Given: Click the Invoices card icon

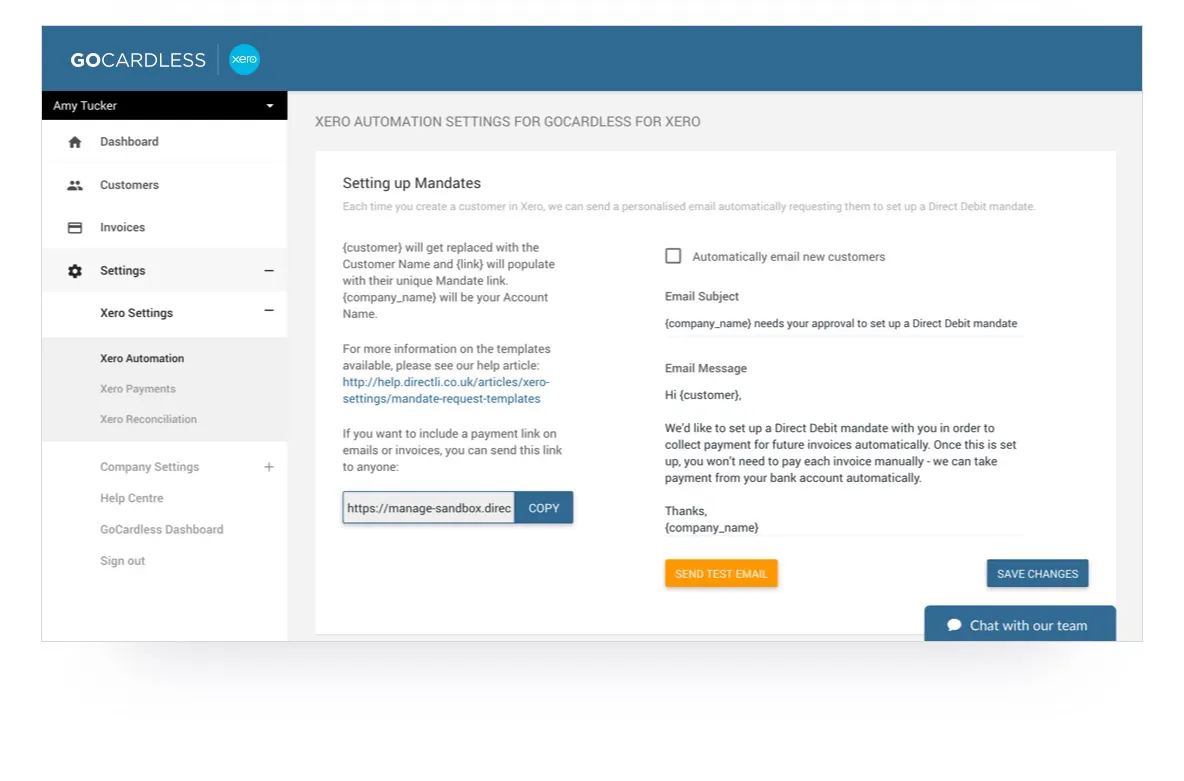Looking at the screenshot, I should 75,228.
